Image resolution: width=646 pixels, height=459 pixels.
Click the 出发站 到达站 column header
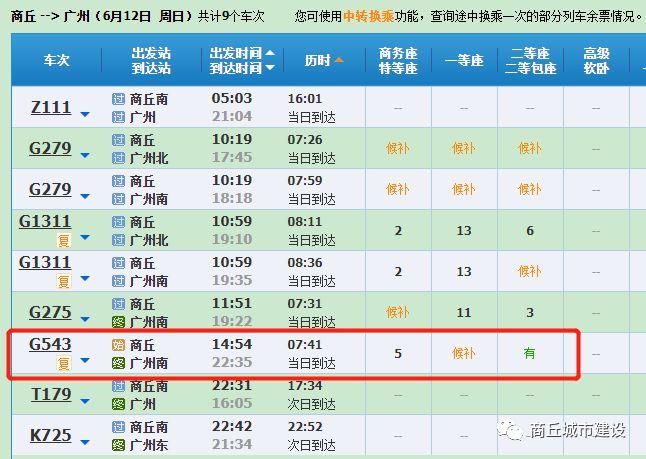click(x=151, y=60)
